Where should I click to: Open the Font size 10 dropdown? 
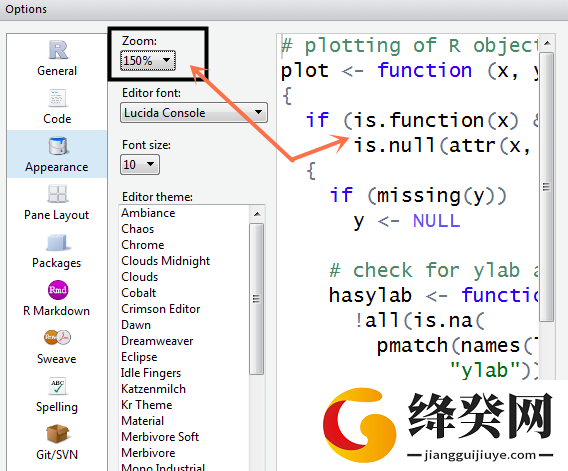[140, 165]
